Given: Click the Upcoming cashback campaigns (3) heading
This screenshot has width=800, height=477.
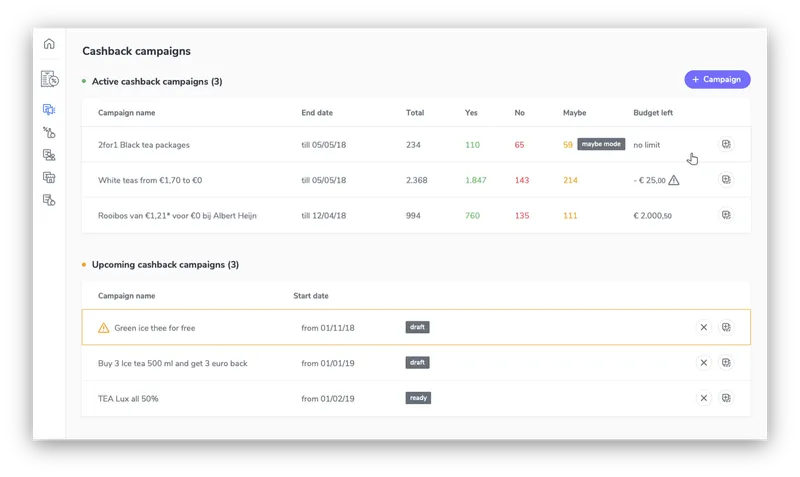Looking at the screenshot, I should point(165,265).
